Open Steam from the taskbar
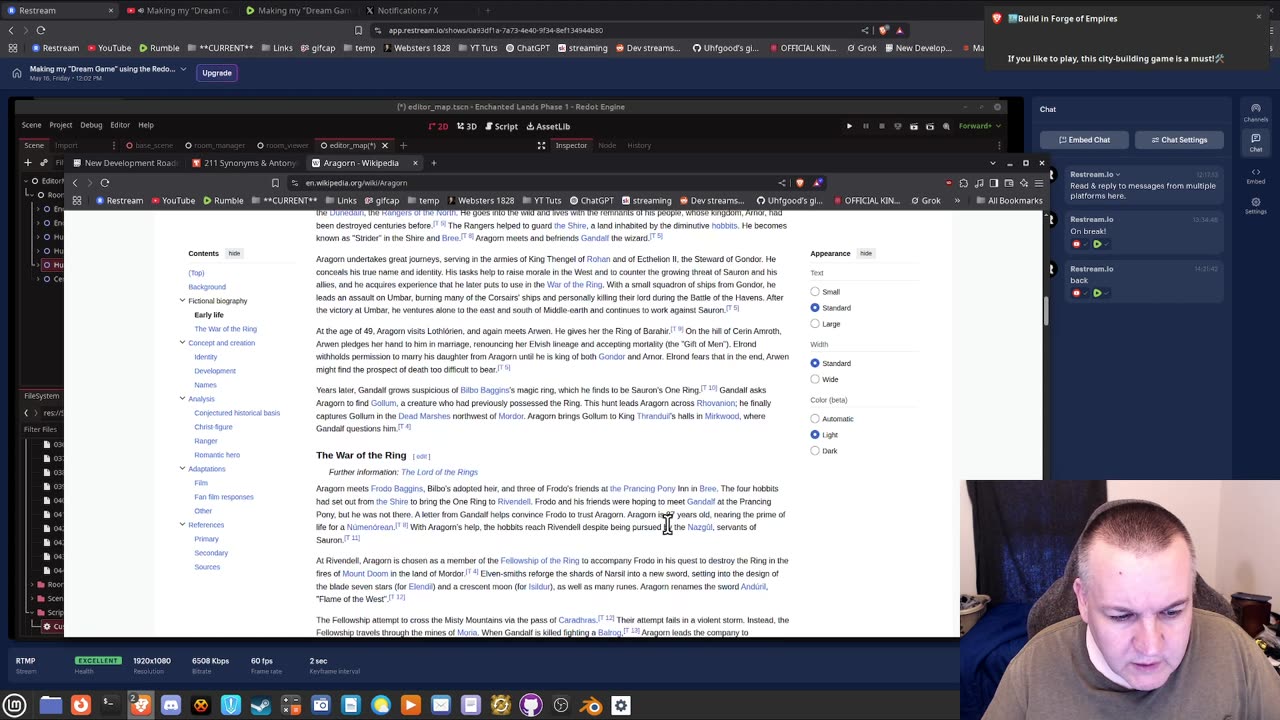1280x720 pixels. click(261, 705)
